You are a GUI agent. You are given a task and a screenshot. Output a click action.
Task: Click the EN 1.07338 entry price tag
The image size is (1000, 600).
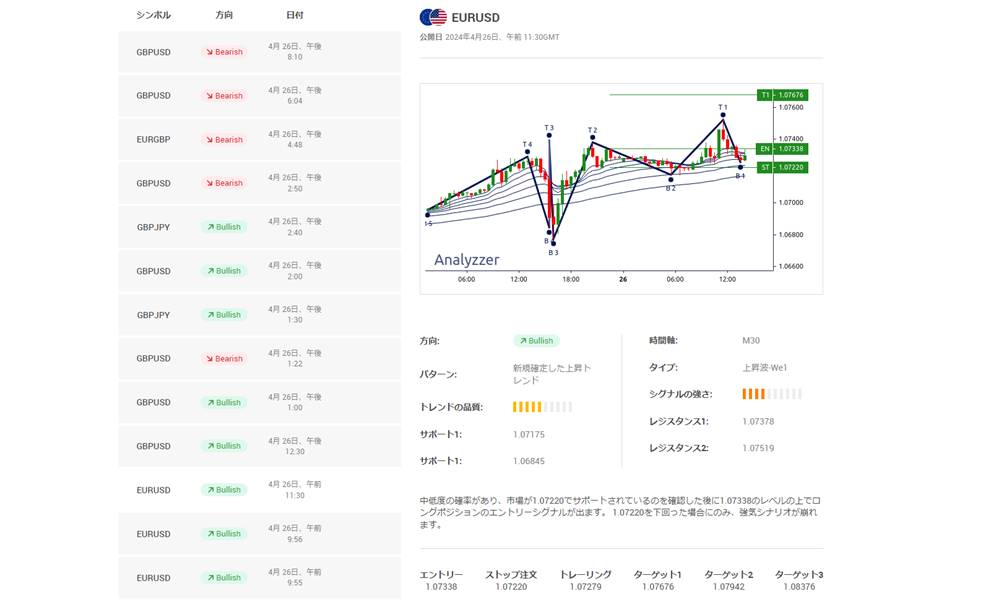(x=782, y=149)
